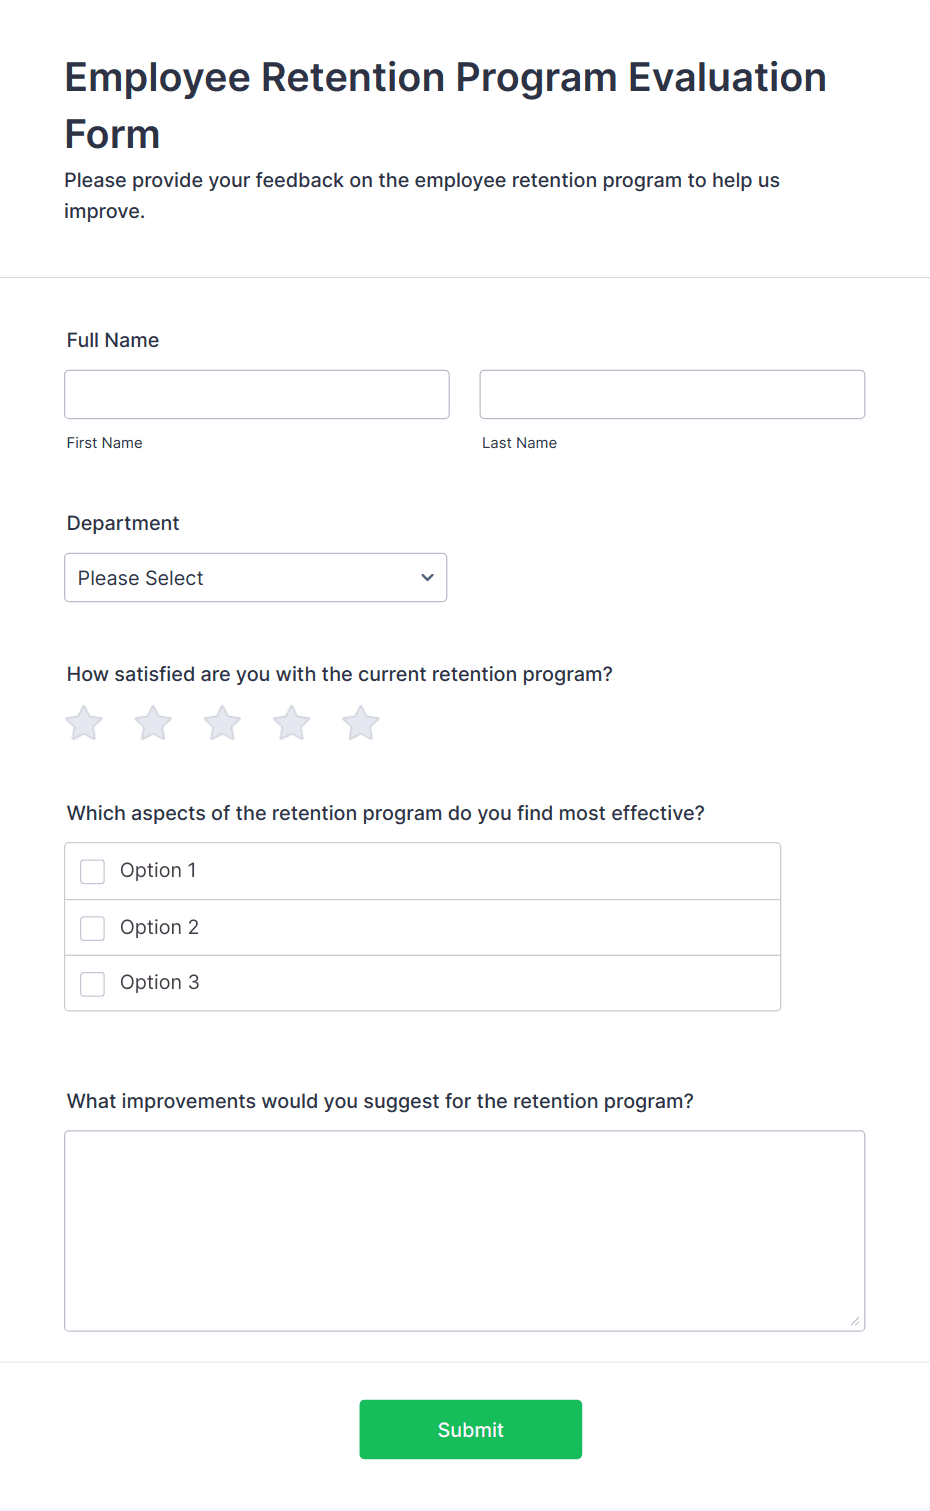Check the Option 1 checkbox
The height and width of the screenshot is (1511, 930).
pos(92,871)
